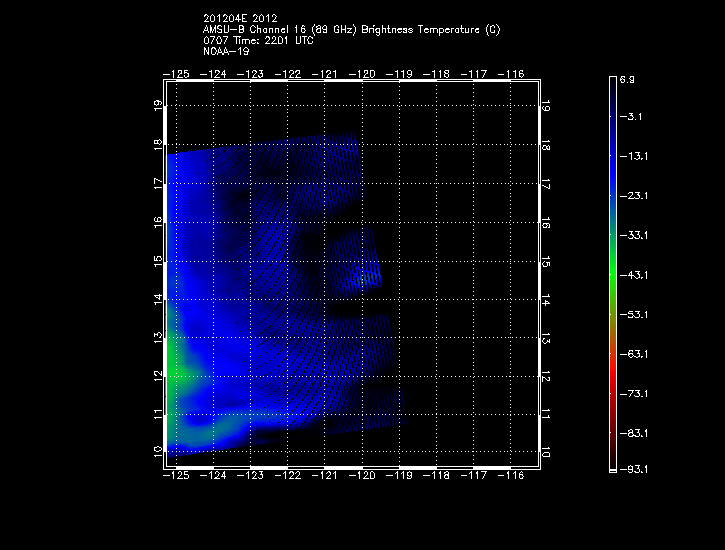Click the -118 longitude label on top axis
The width and height of the screenshot is (725, 550).
pos(436,74)
